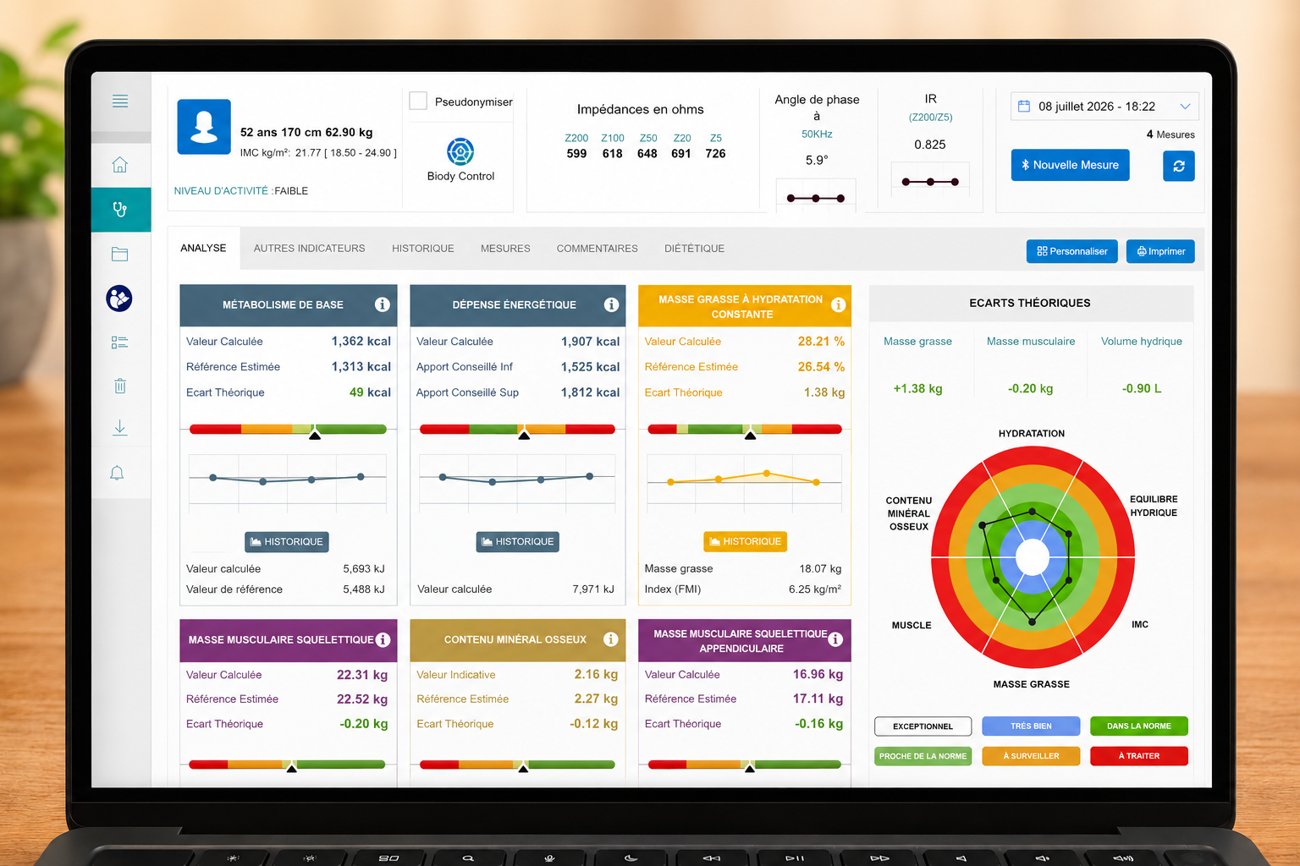This screenshot has height=866, width=1300.
Task: Click the blue refresh icon button
Action: [1179, 166]
